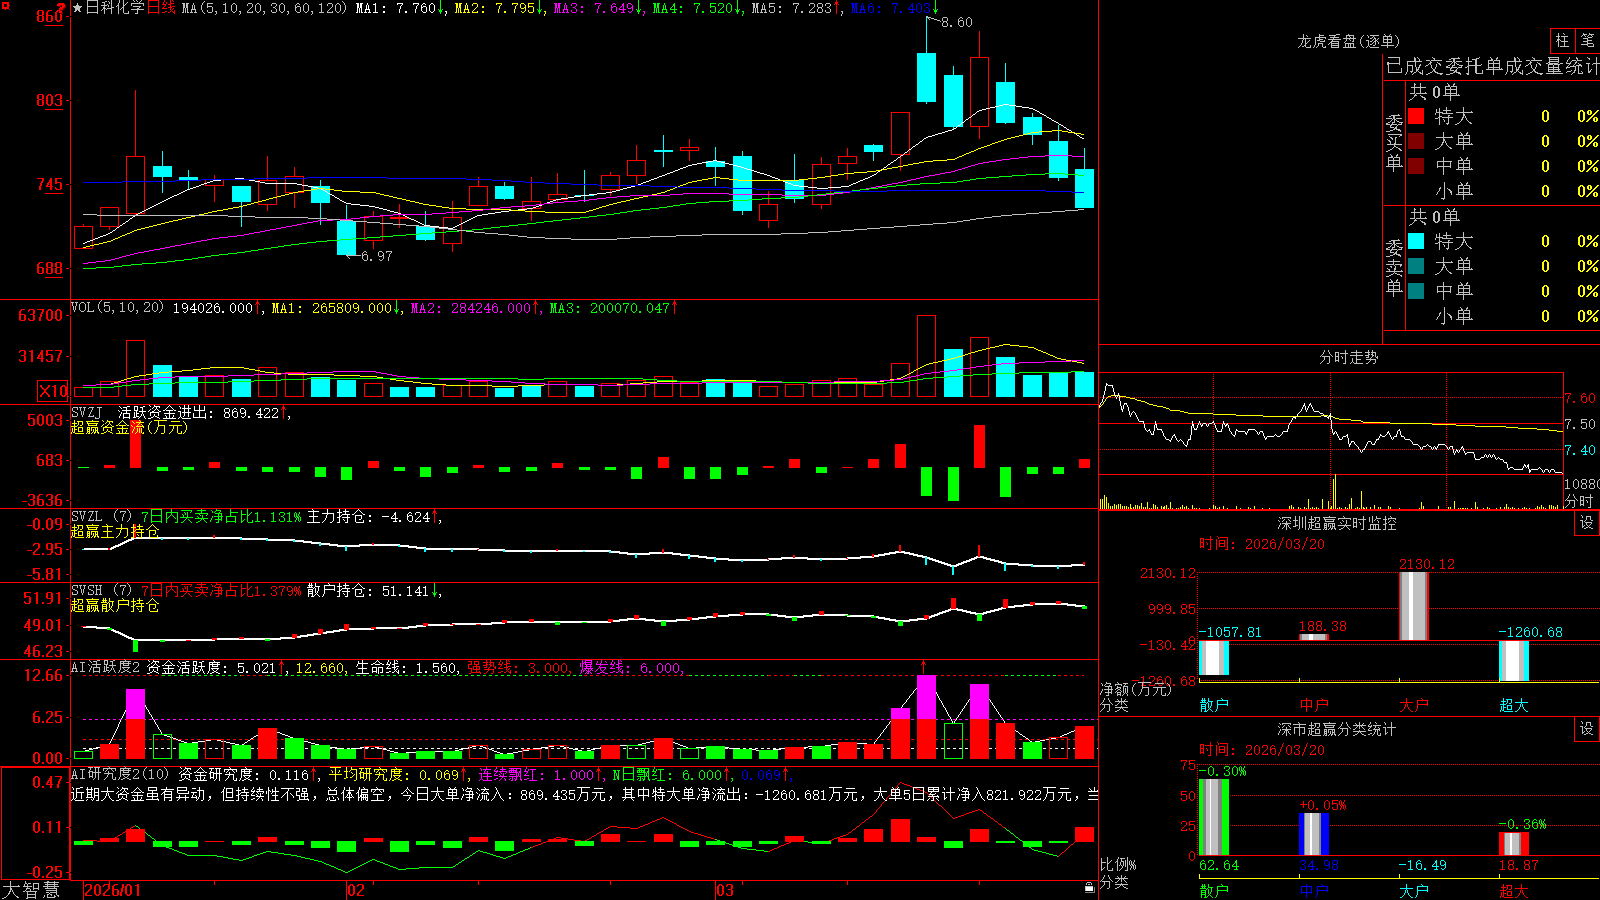Click the '散户持仓: 51.141' value

(x=367, y=591)
